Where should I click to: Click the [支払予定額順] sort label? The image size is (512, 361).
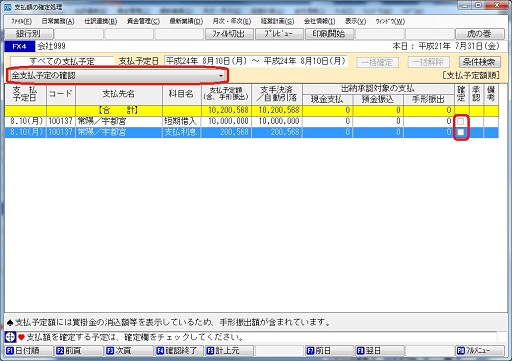471,76
